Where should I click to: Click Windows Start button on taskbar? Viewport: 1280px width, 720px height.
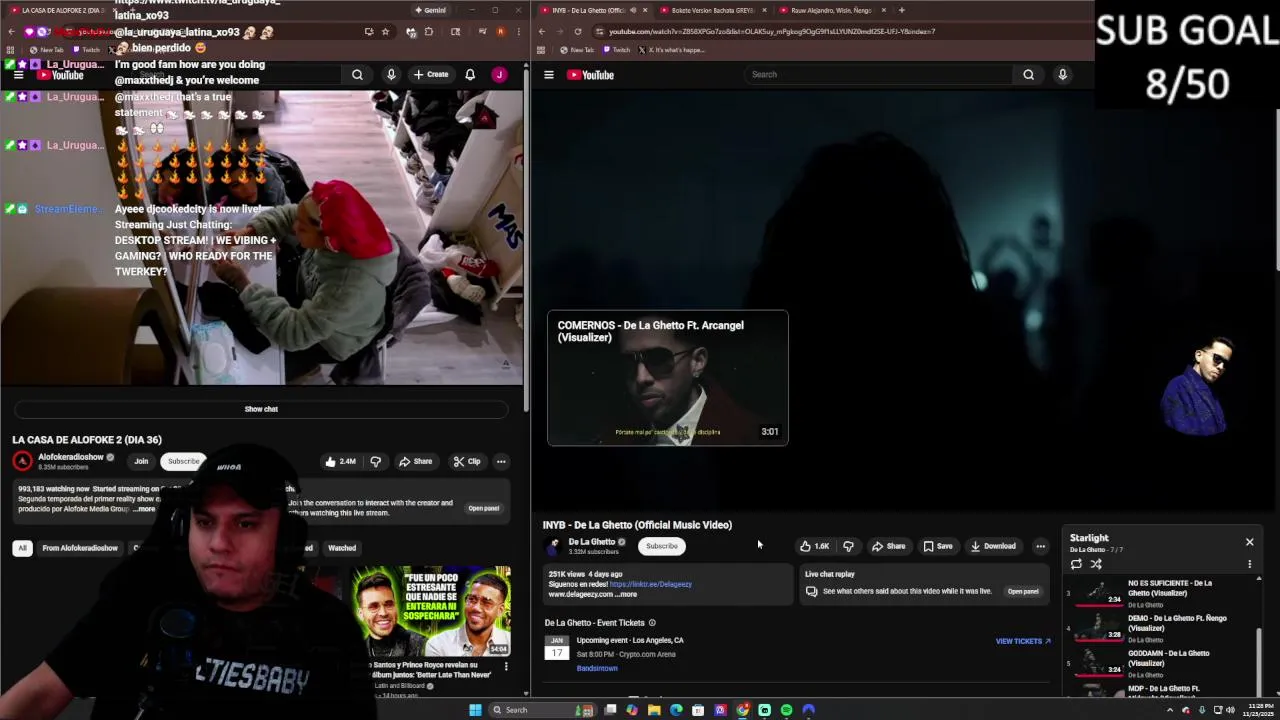click(x=475, y=710)
